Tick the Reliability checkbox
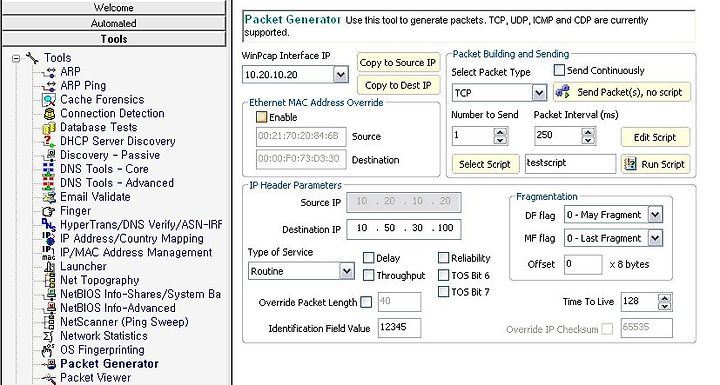This screenshot has width=720, height=385. (x=443, y=258)
